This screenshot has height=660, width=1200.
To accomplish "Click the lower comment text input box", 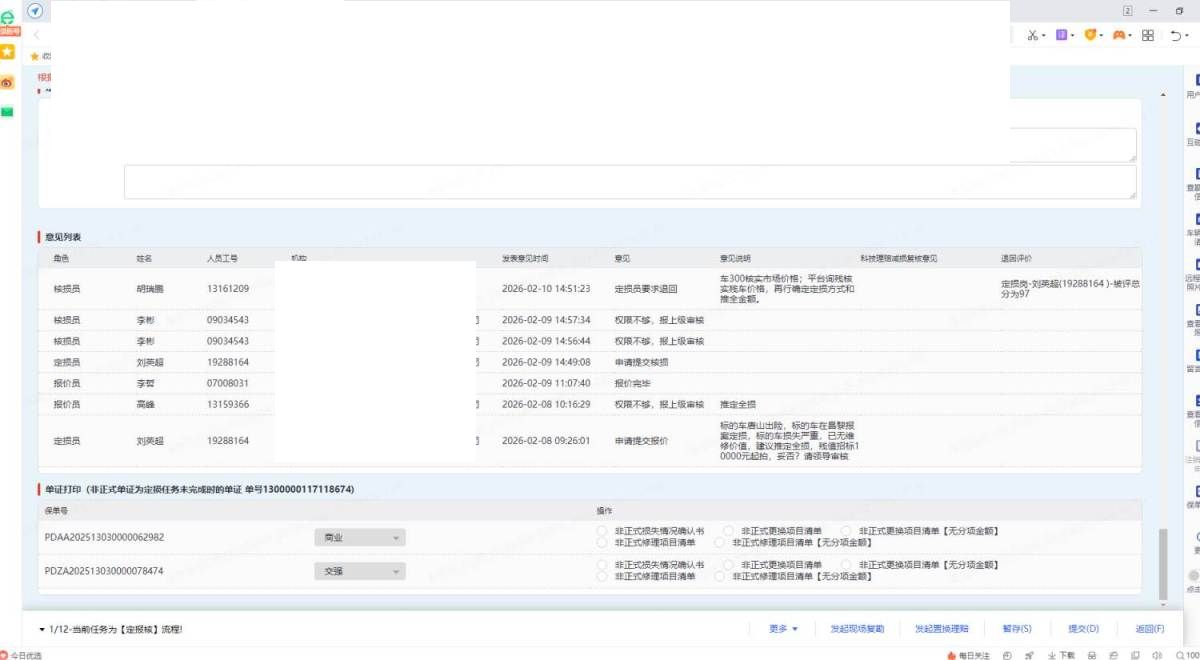I will 630,182.
